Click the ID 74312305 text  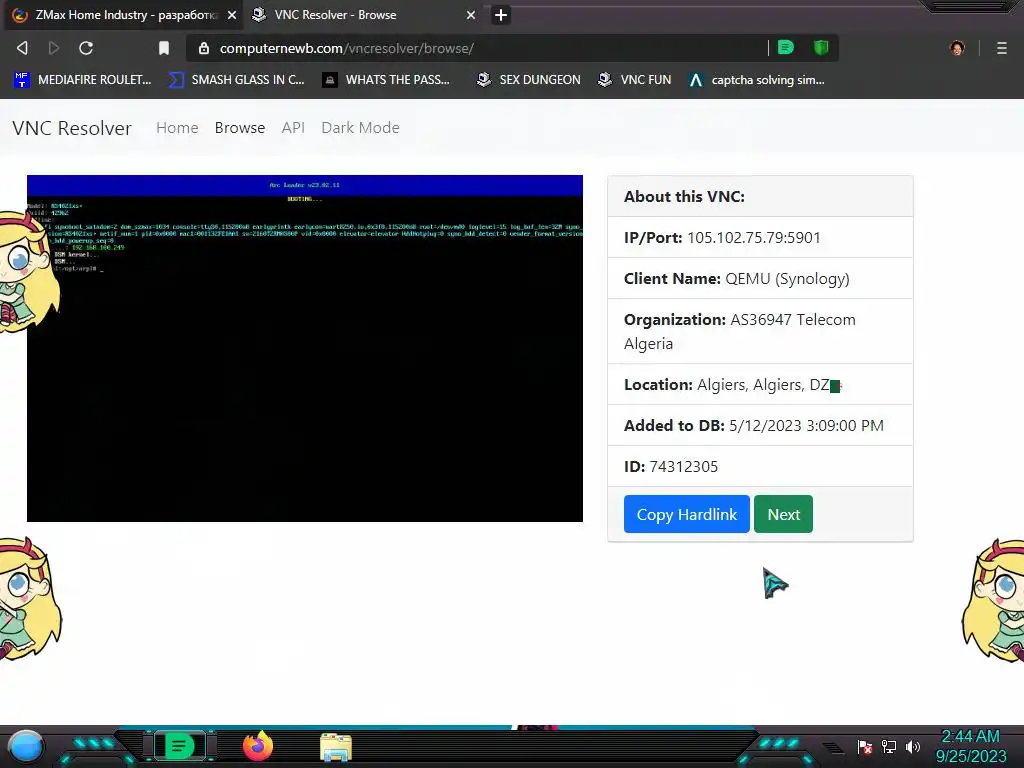coord(671,467)
